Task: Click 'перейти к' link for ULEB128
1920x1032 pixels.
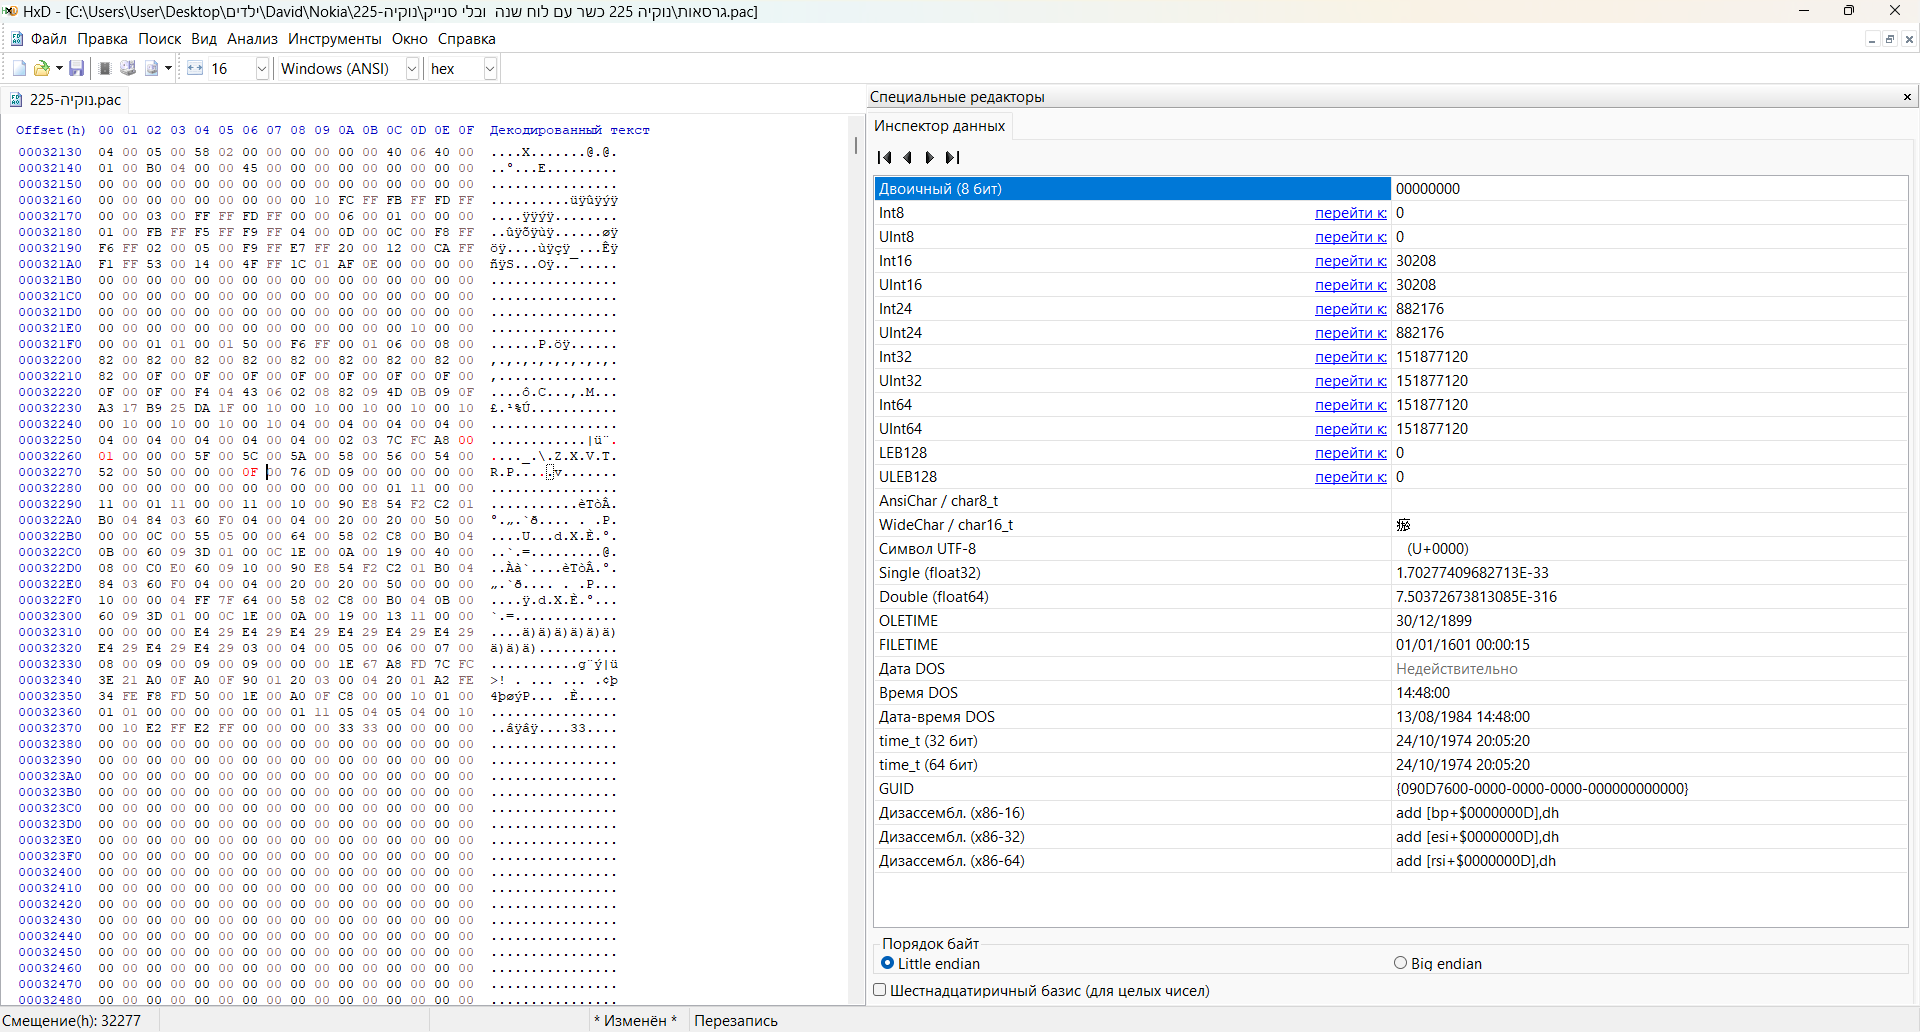Action: pos(1350,477)
